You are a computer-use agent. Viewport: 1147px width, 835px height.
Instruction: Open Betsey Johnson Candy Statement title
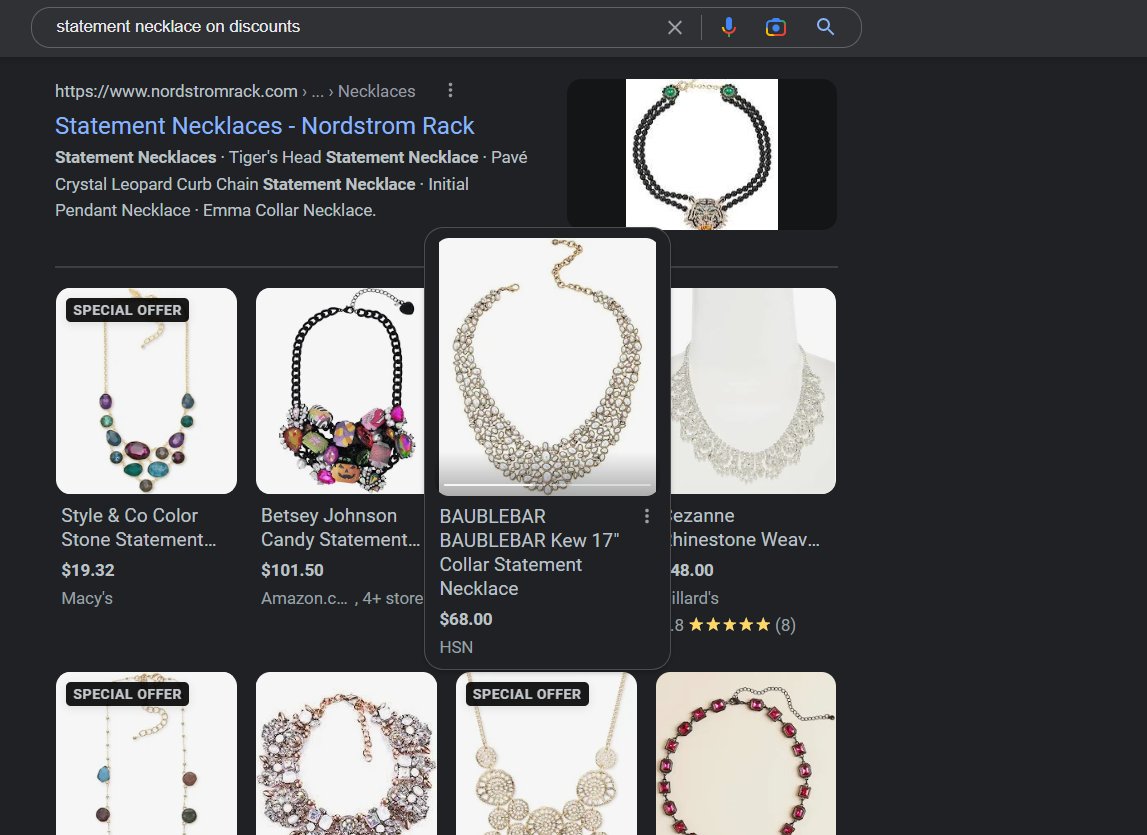click(x=341, y=528)
